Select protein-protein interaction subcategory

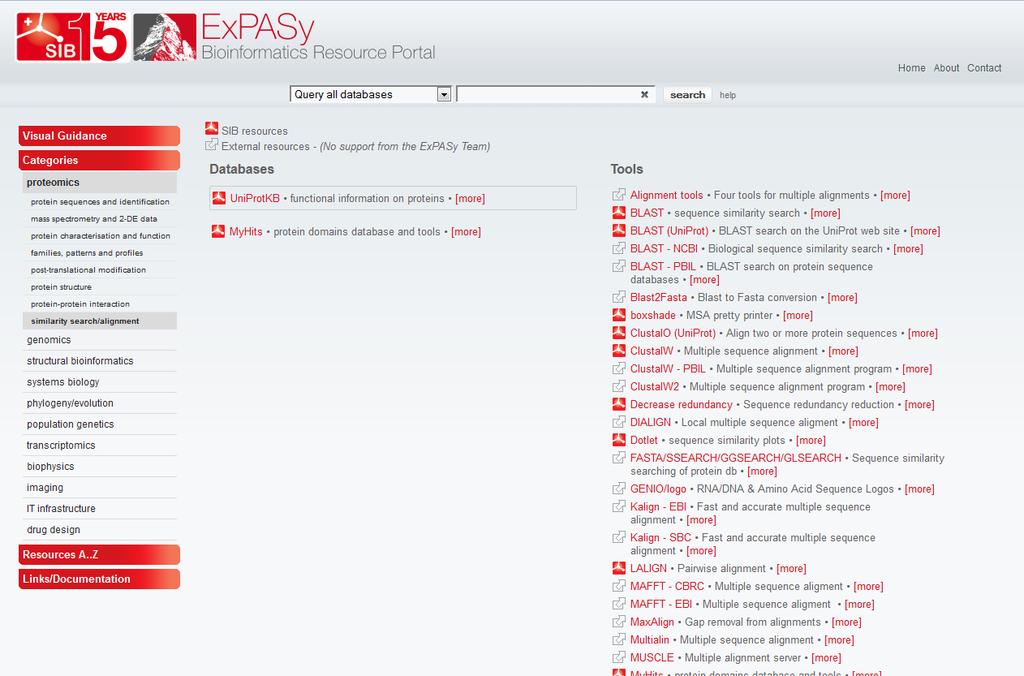tap(80, 304)
